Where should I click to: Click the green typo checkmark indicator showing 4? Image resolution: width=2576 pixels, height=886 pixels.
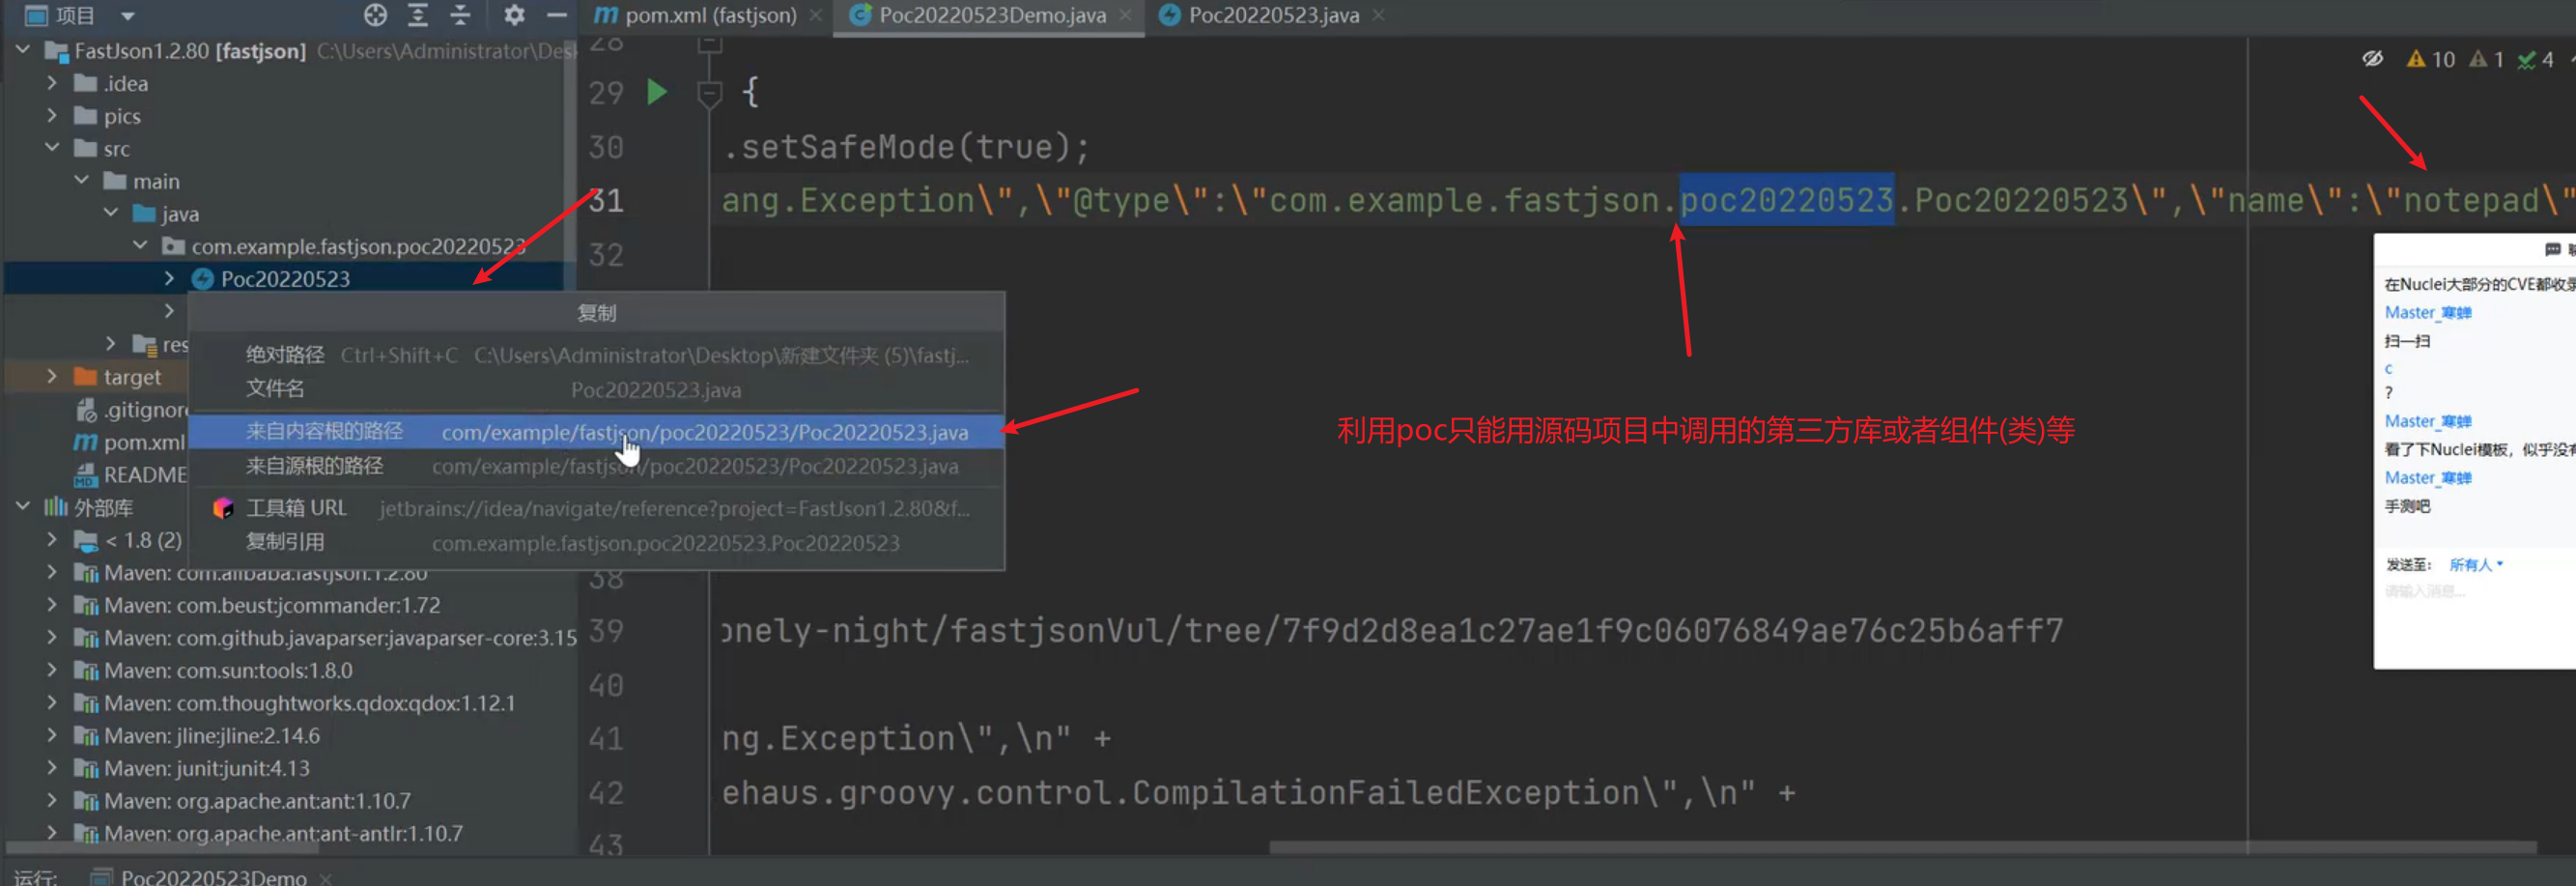click(2535, 60)
